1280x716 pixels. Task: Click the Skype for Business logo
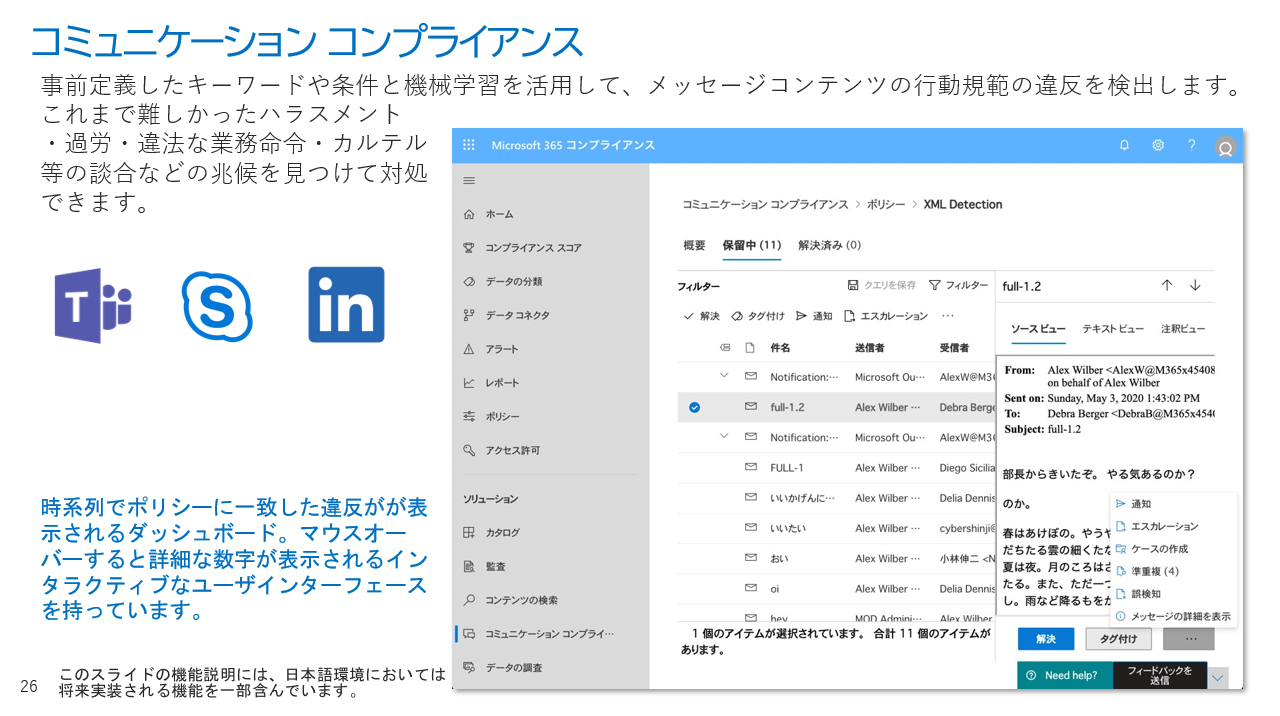point(217,306)
